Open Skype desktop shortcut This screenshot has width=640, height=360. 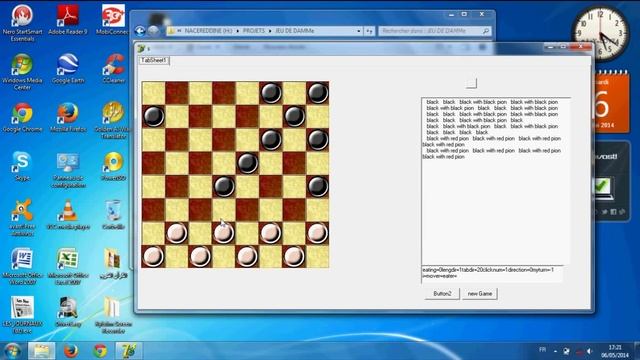(21, 166)
